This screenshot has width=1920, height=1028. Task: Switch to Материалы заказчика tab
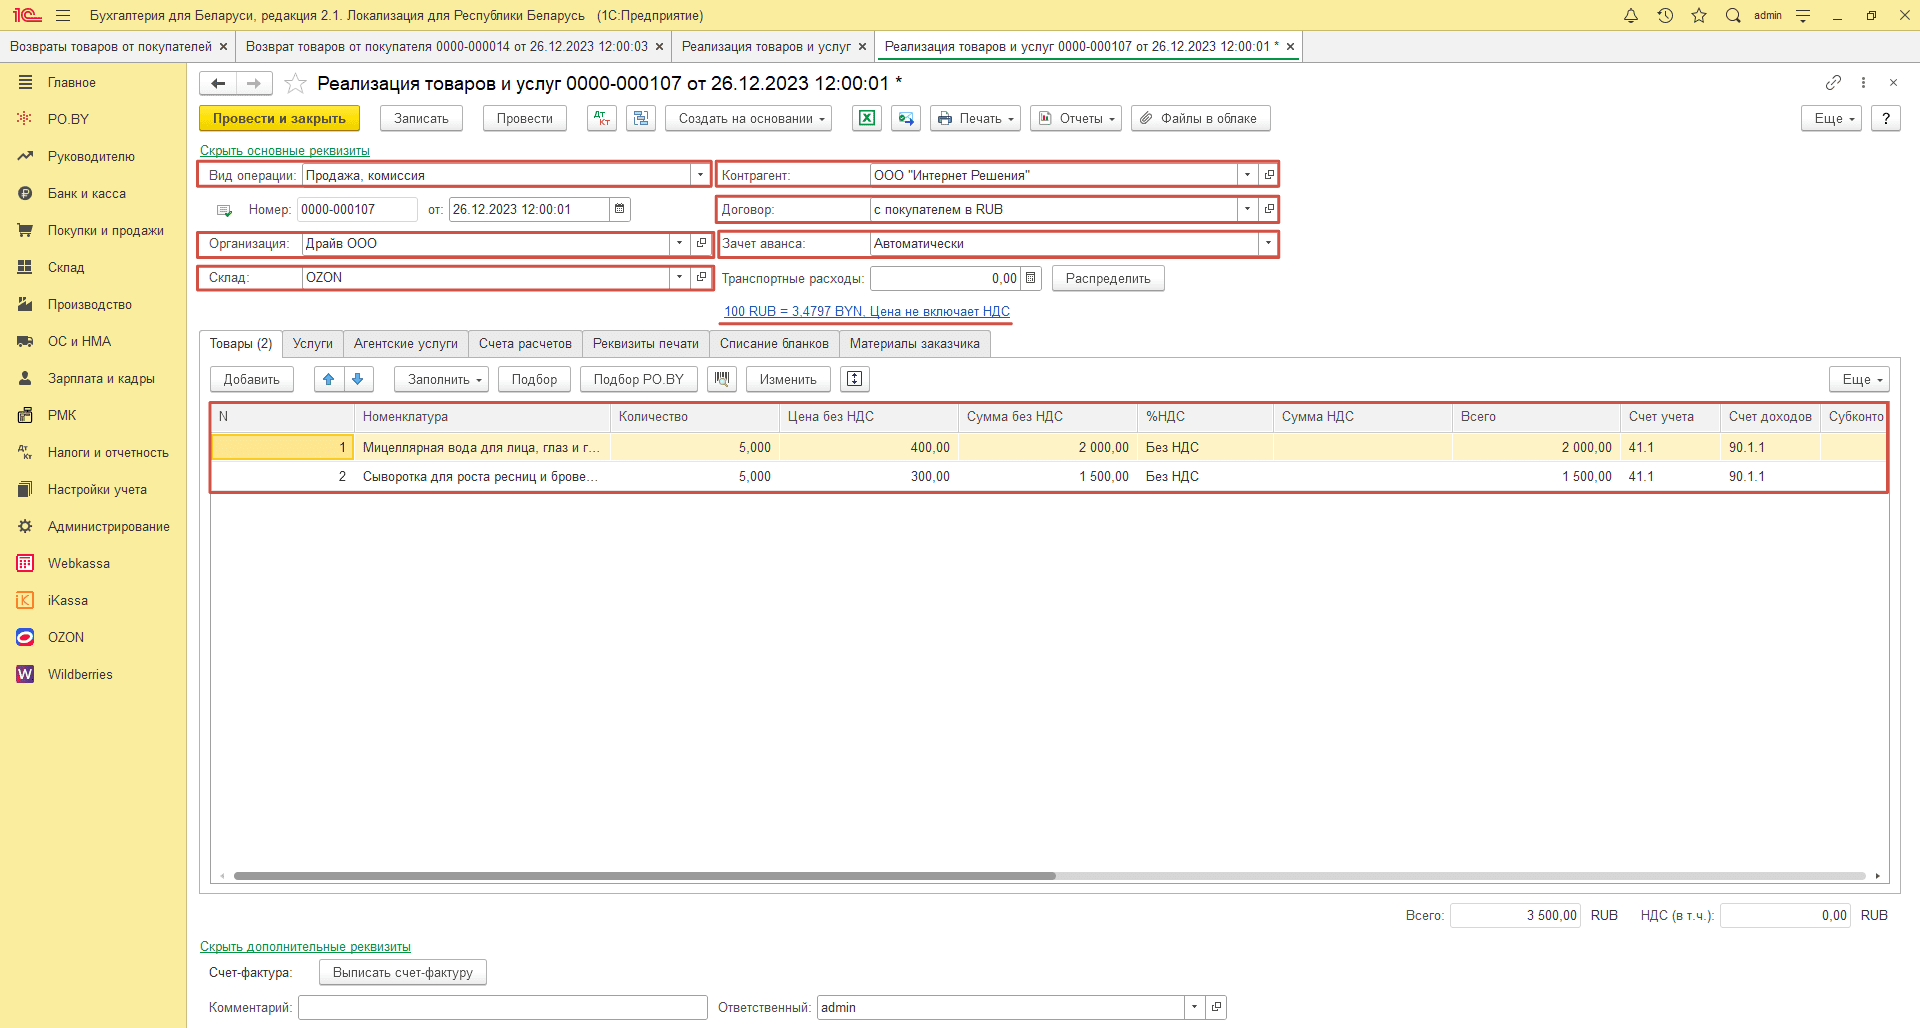click(x=915, y=343)
